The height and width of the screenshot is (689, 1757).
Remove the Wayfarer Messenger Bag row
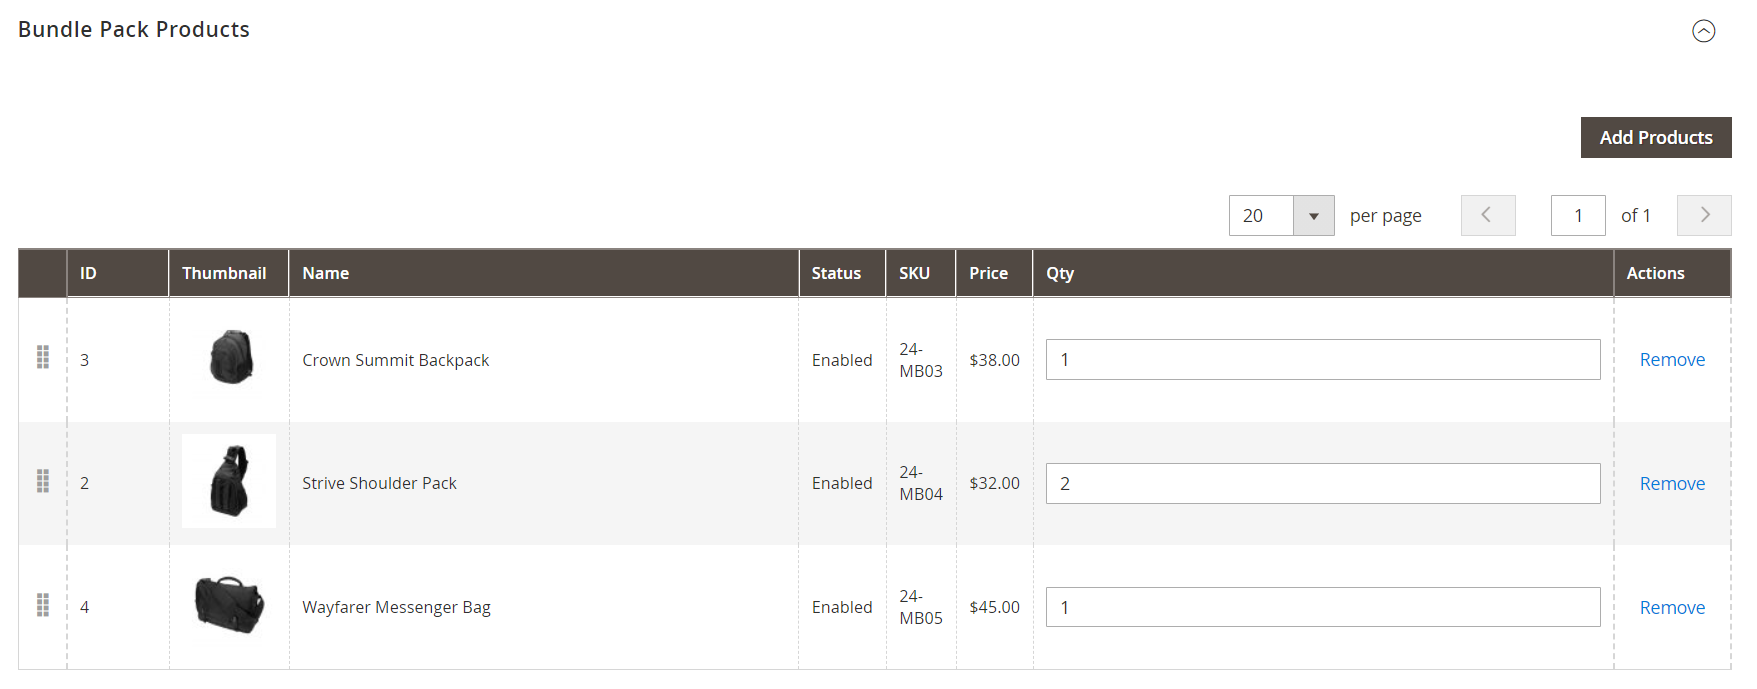coord(1671,608)
